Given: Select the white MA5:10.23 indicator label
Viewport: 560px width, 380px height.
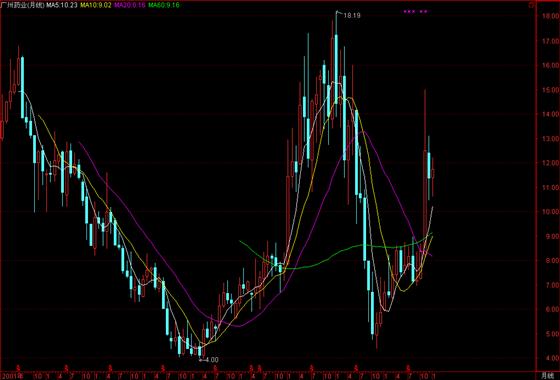Looking at the screenshot, I should (x=62, y=5).
